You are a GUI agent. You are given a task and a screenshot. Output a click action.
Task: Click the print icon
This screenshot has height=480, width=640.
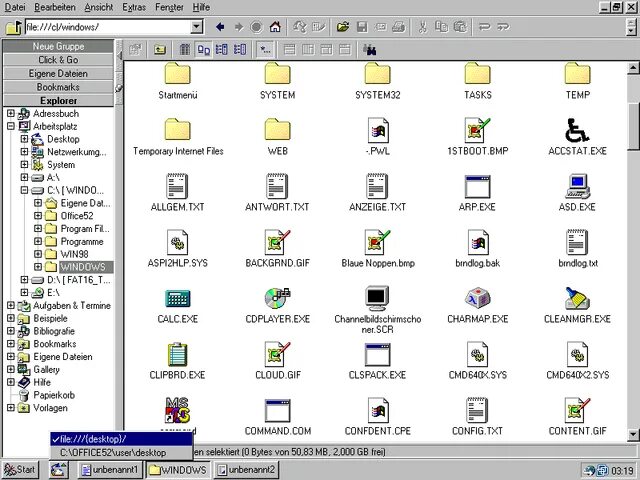[x=399, y=27]
